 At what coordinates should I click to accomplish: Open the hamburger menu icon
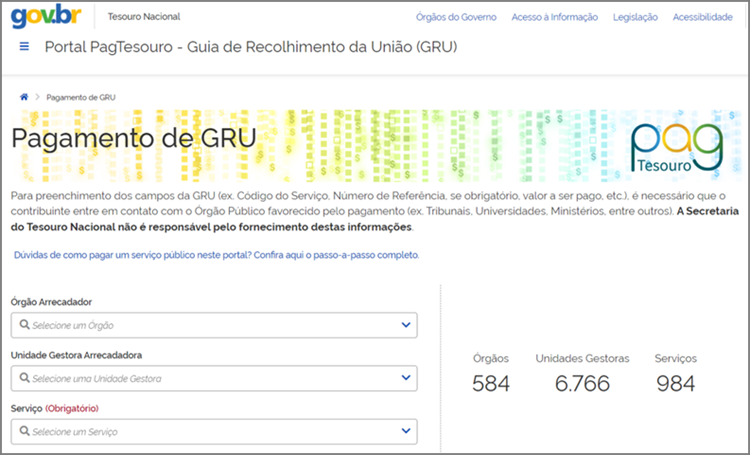click(24, 47)
